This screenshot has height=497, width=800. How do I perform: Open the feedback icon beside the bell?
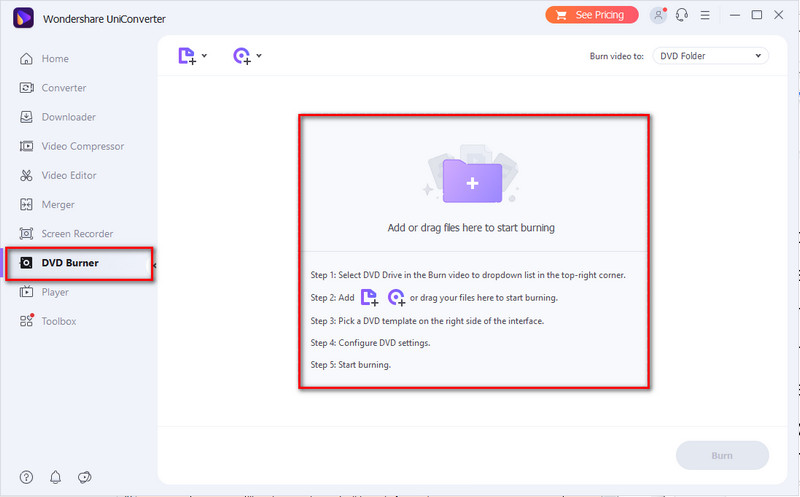pyautogui.click(x=85, y=477)
